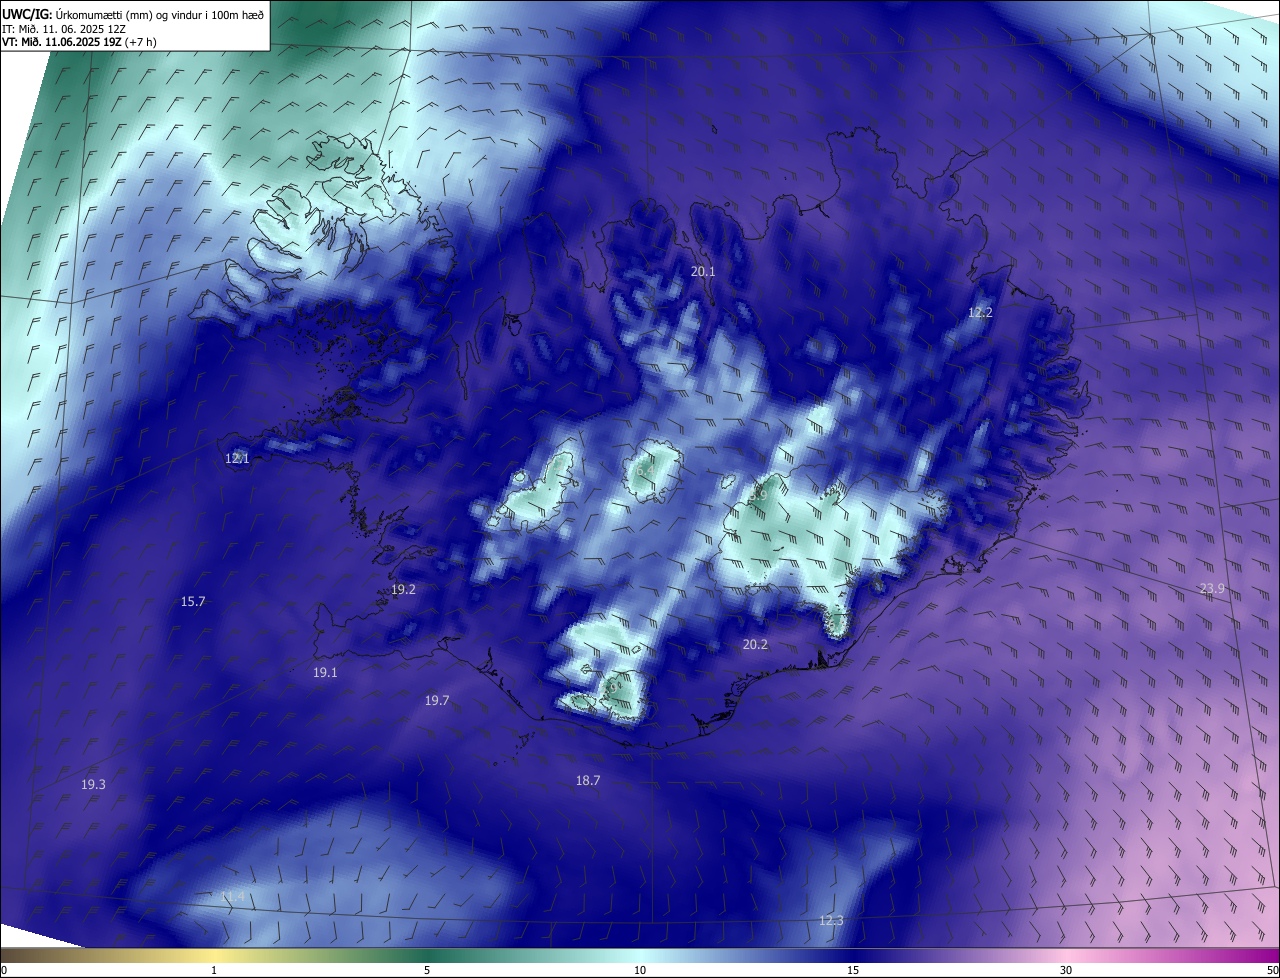Click the UWC/IG Úrkomumætti title text
Screen dimensions: 1280x978
133,13
